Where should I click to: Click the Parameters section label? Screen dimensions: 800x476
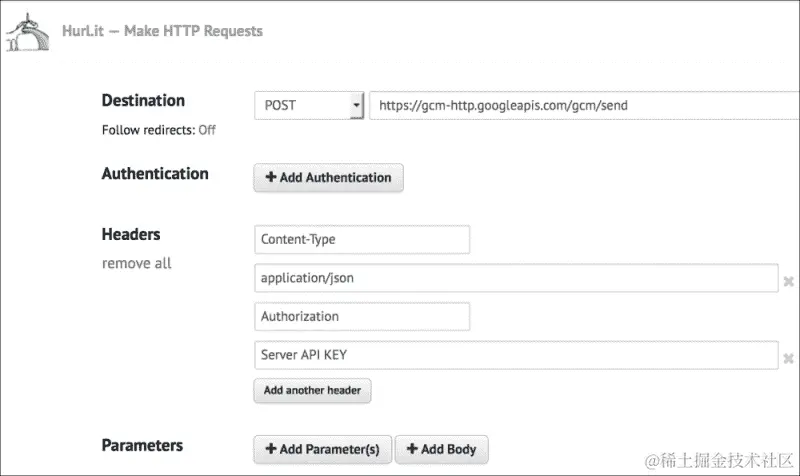coord(142,446)
